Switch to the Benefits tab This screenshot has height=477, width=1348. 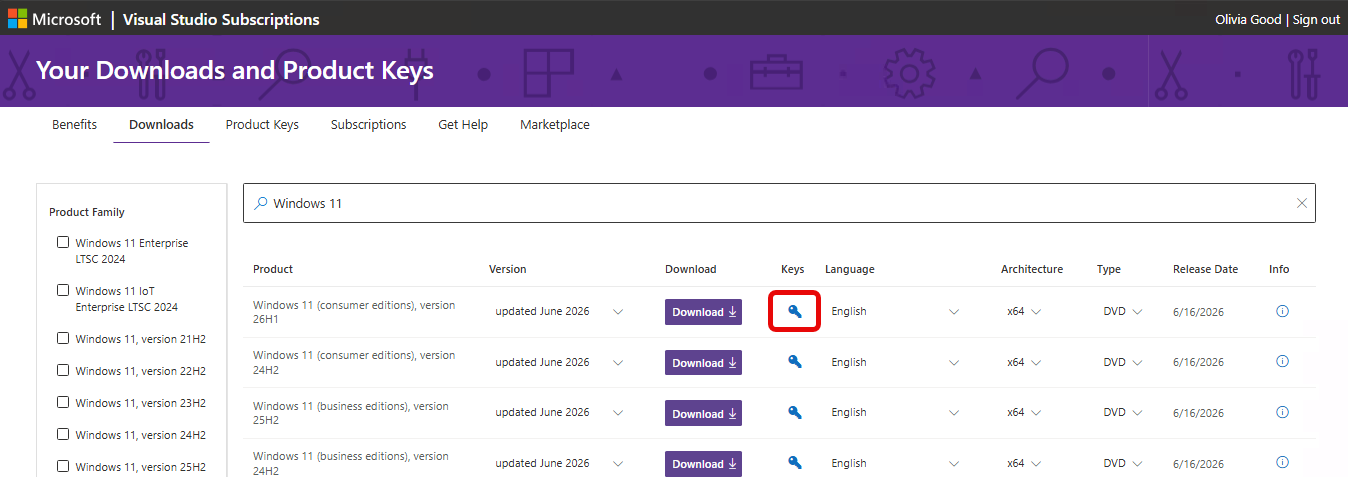coord(74,125)
